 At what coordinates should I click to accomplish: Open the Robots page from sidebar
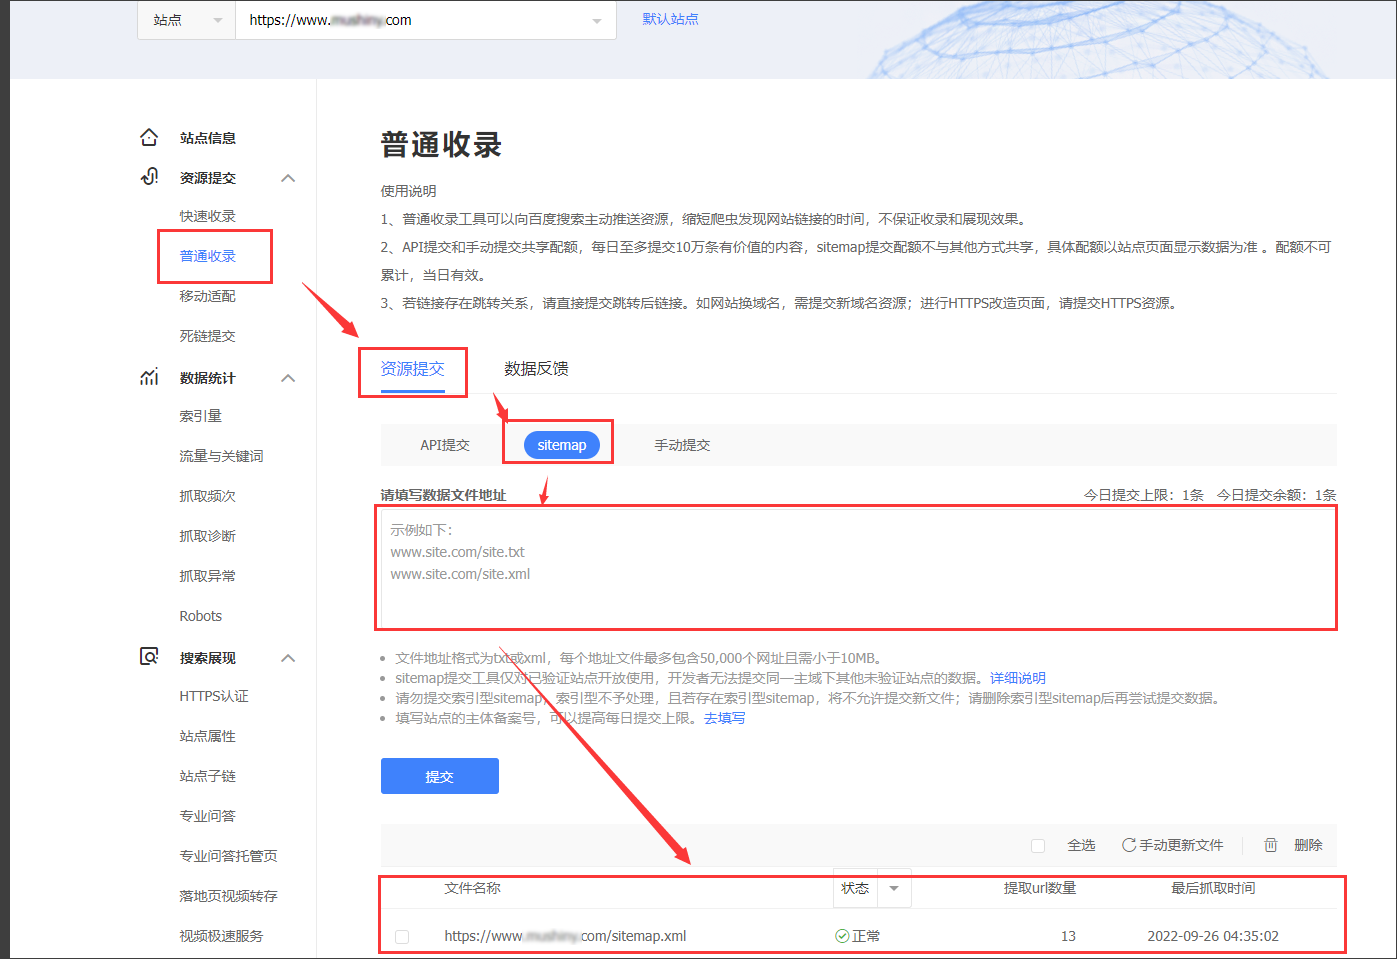pos(200,615)
